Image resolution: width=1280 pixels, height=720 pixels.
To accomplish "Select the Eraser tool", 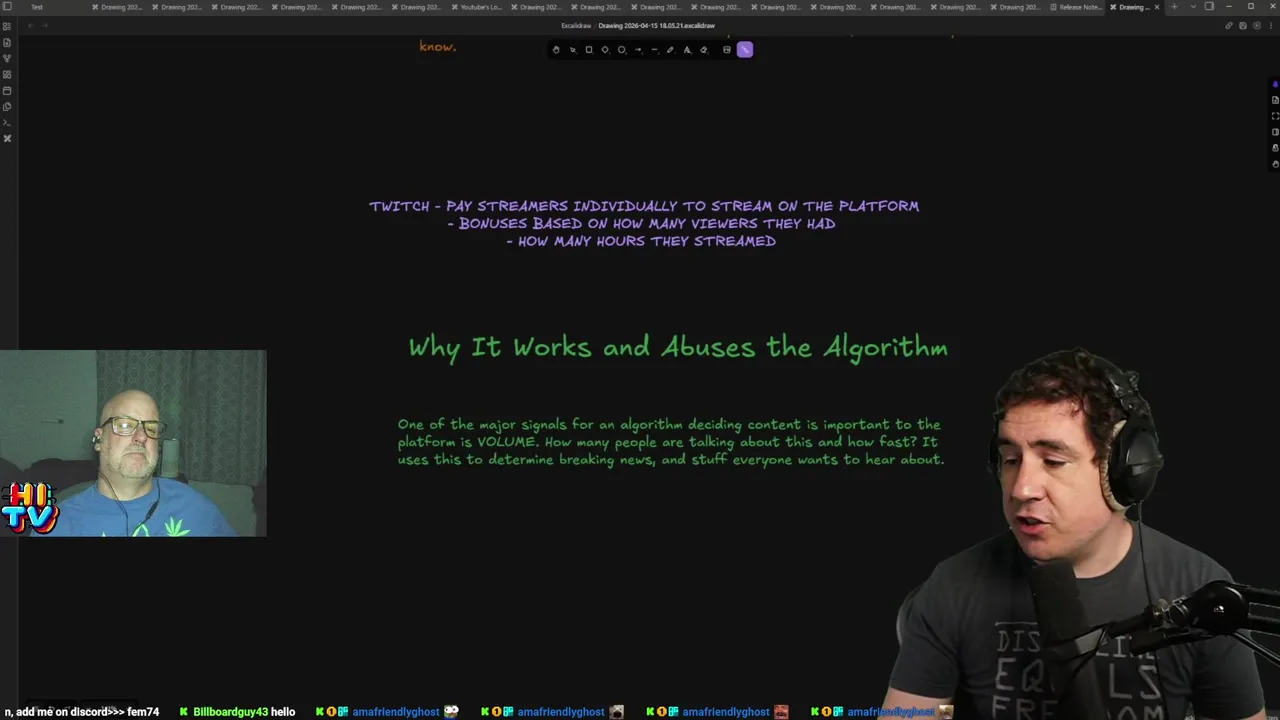I will pyautogui.click(x=703, y=50).
